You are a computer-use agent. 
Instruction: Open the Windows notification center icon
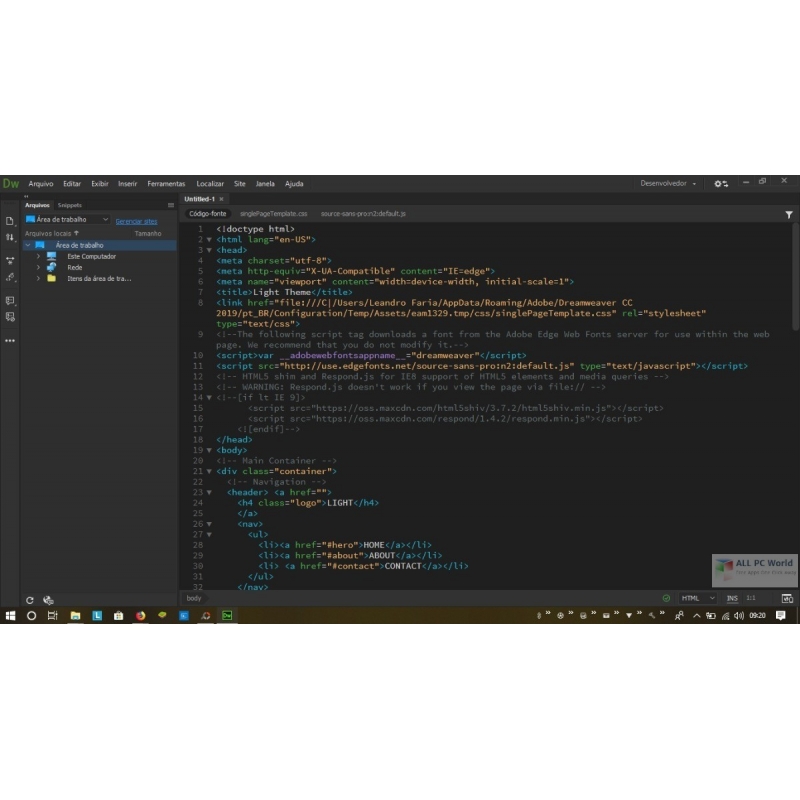click(780, 615)
